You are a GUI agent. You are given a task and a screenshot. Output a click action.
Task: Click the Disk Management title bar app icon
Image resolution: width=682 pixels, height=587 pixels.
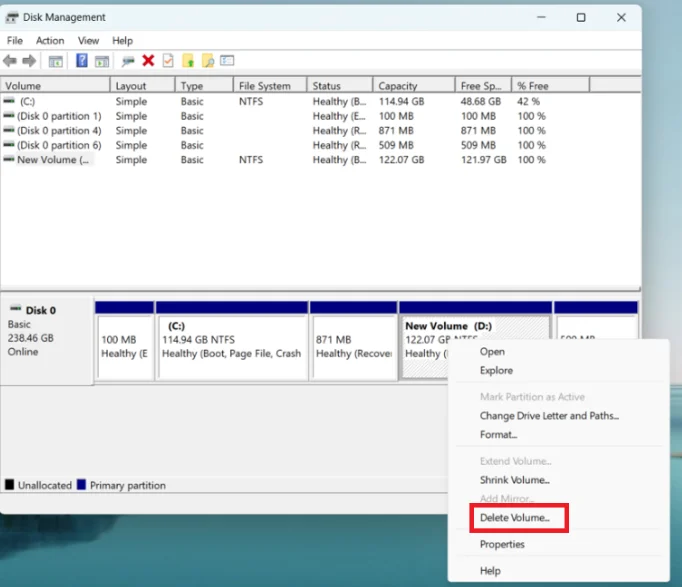[12, 17]
